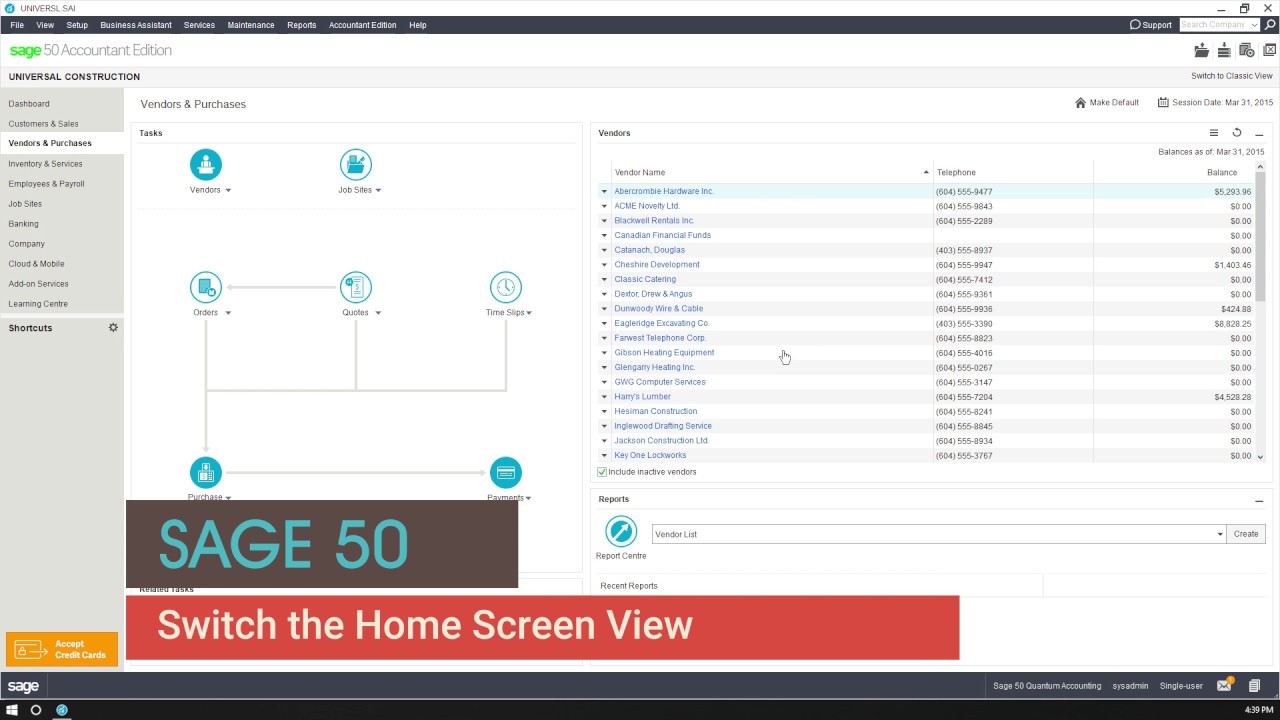Open the Vendors task icon

click(x=206, y=164)
